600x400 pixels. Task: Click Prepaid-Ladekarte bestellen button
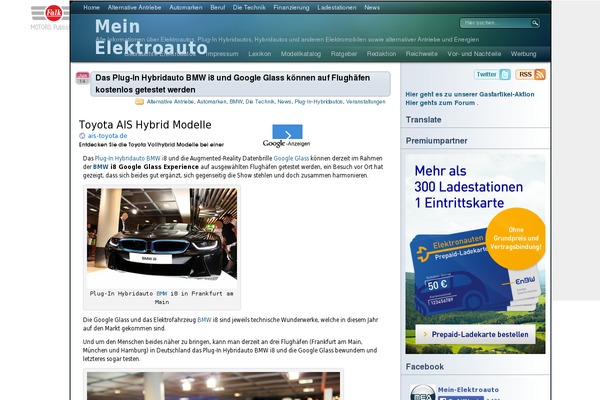[x=476, y=335]
